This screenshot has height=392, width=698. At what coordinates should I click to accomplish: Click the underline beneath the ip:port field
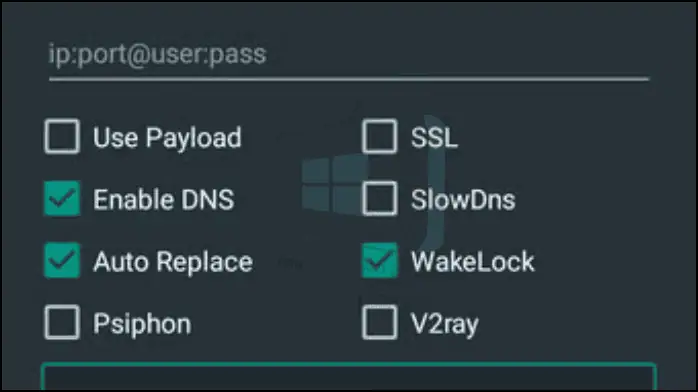point(349,79)
